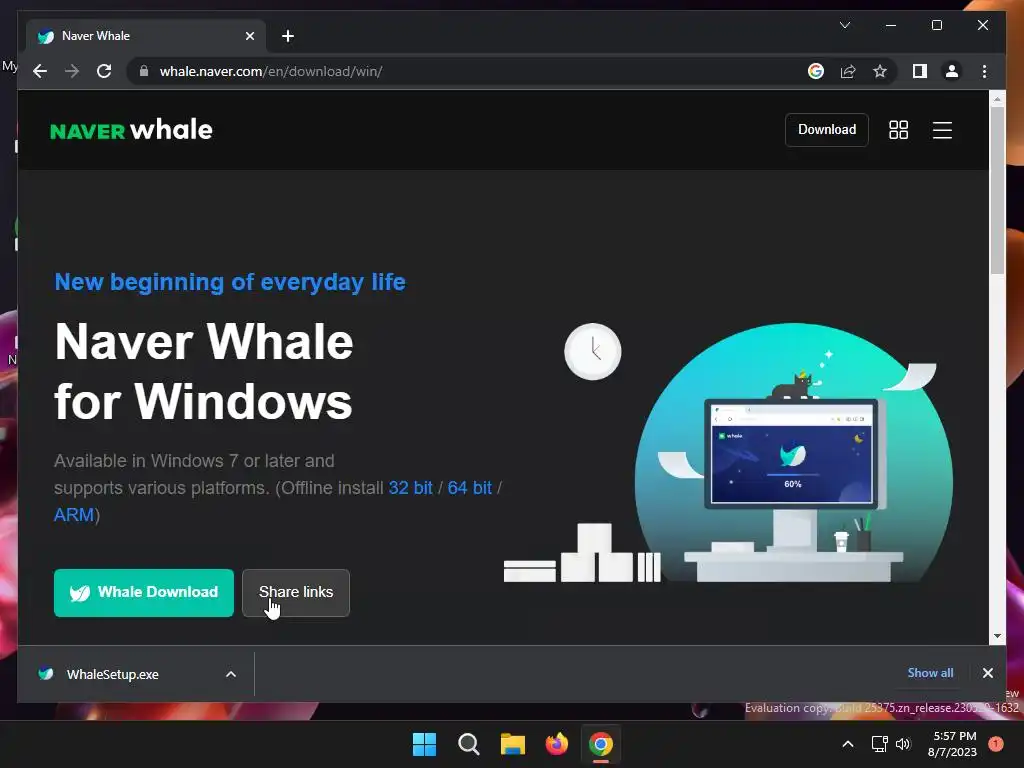
Task: Reload the Naver Whale page
Action: [x=104, y=71]
